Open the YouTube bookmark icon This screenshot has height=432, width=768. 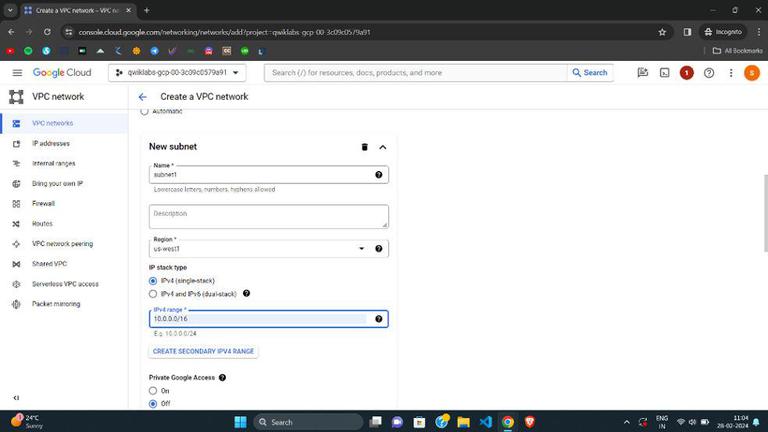10,51
